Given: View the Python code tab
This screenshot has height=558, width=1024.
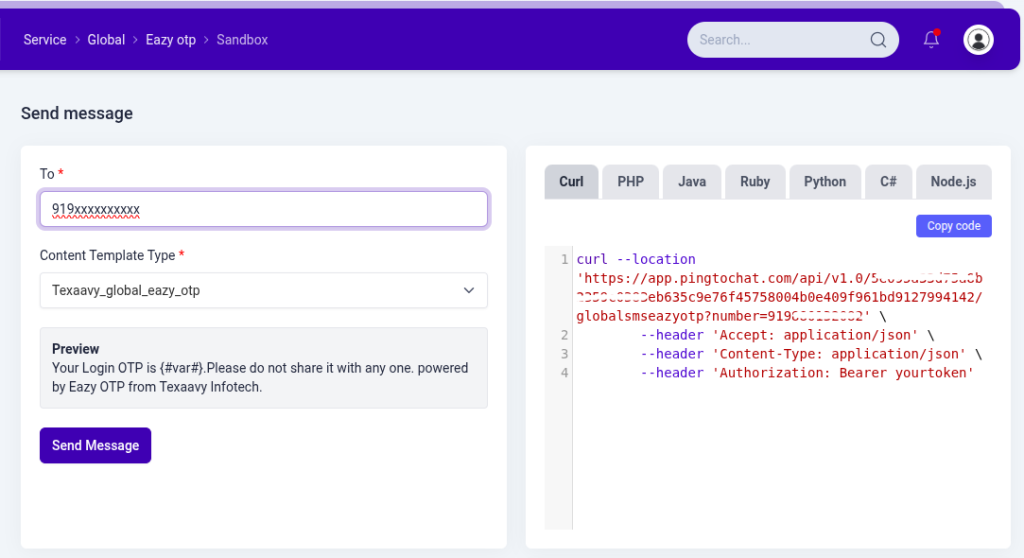Looking at the screenshot, I should point(825,182).
